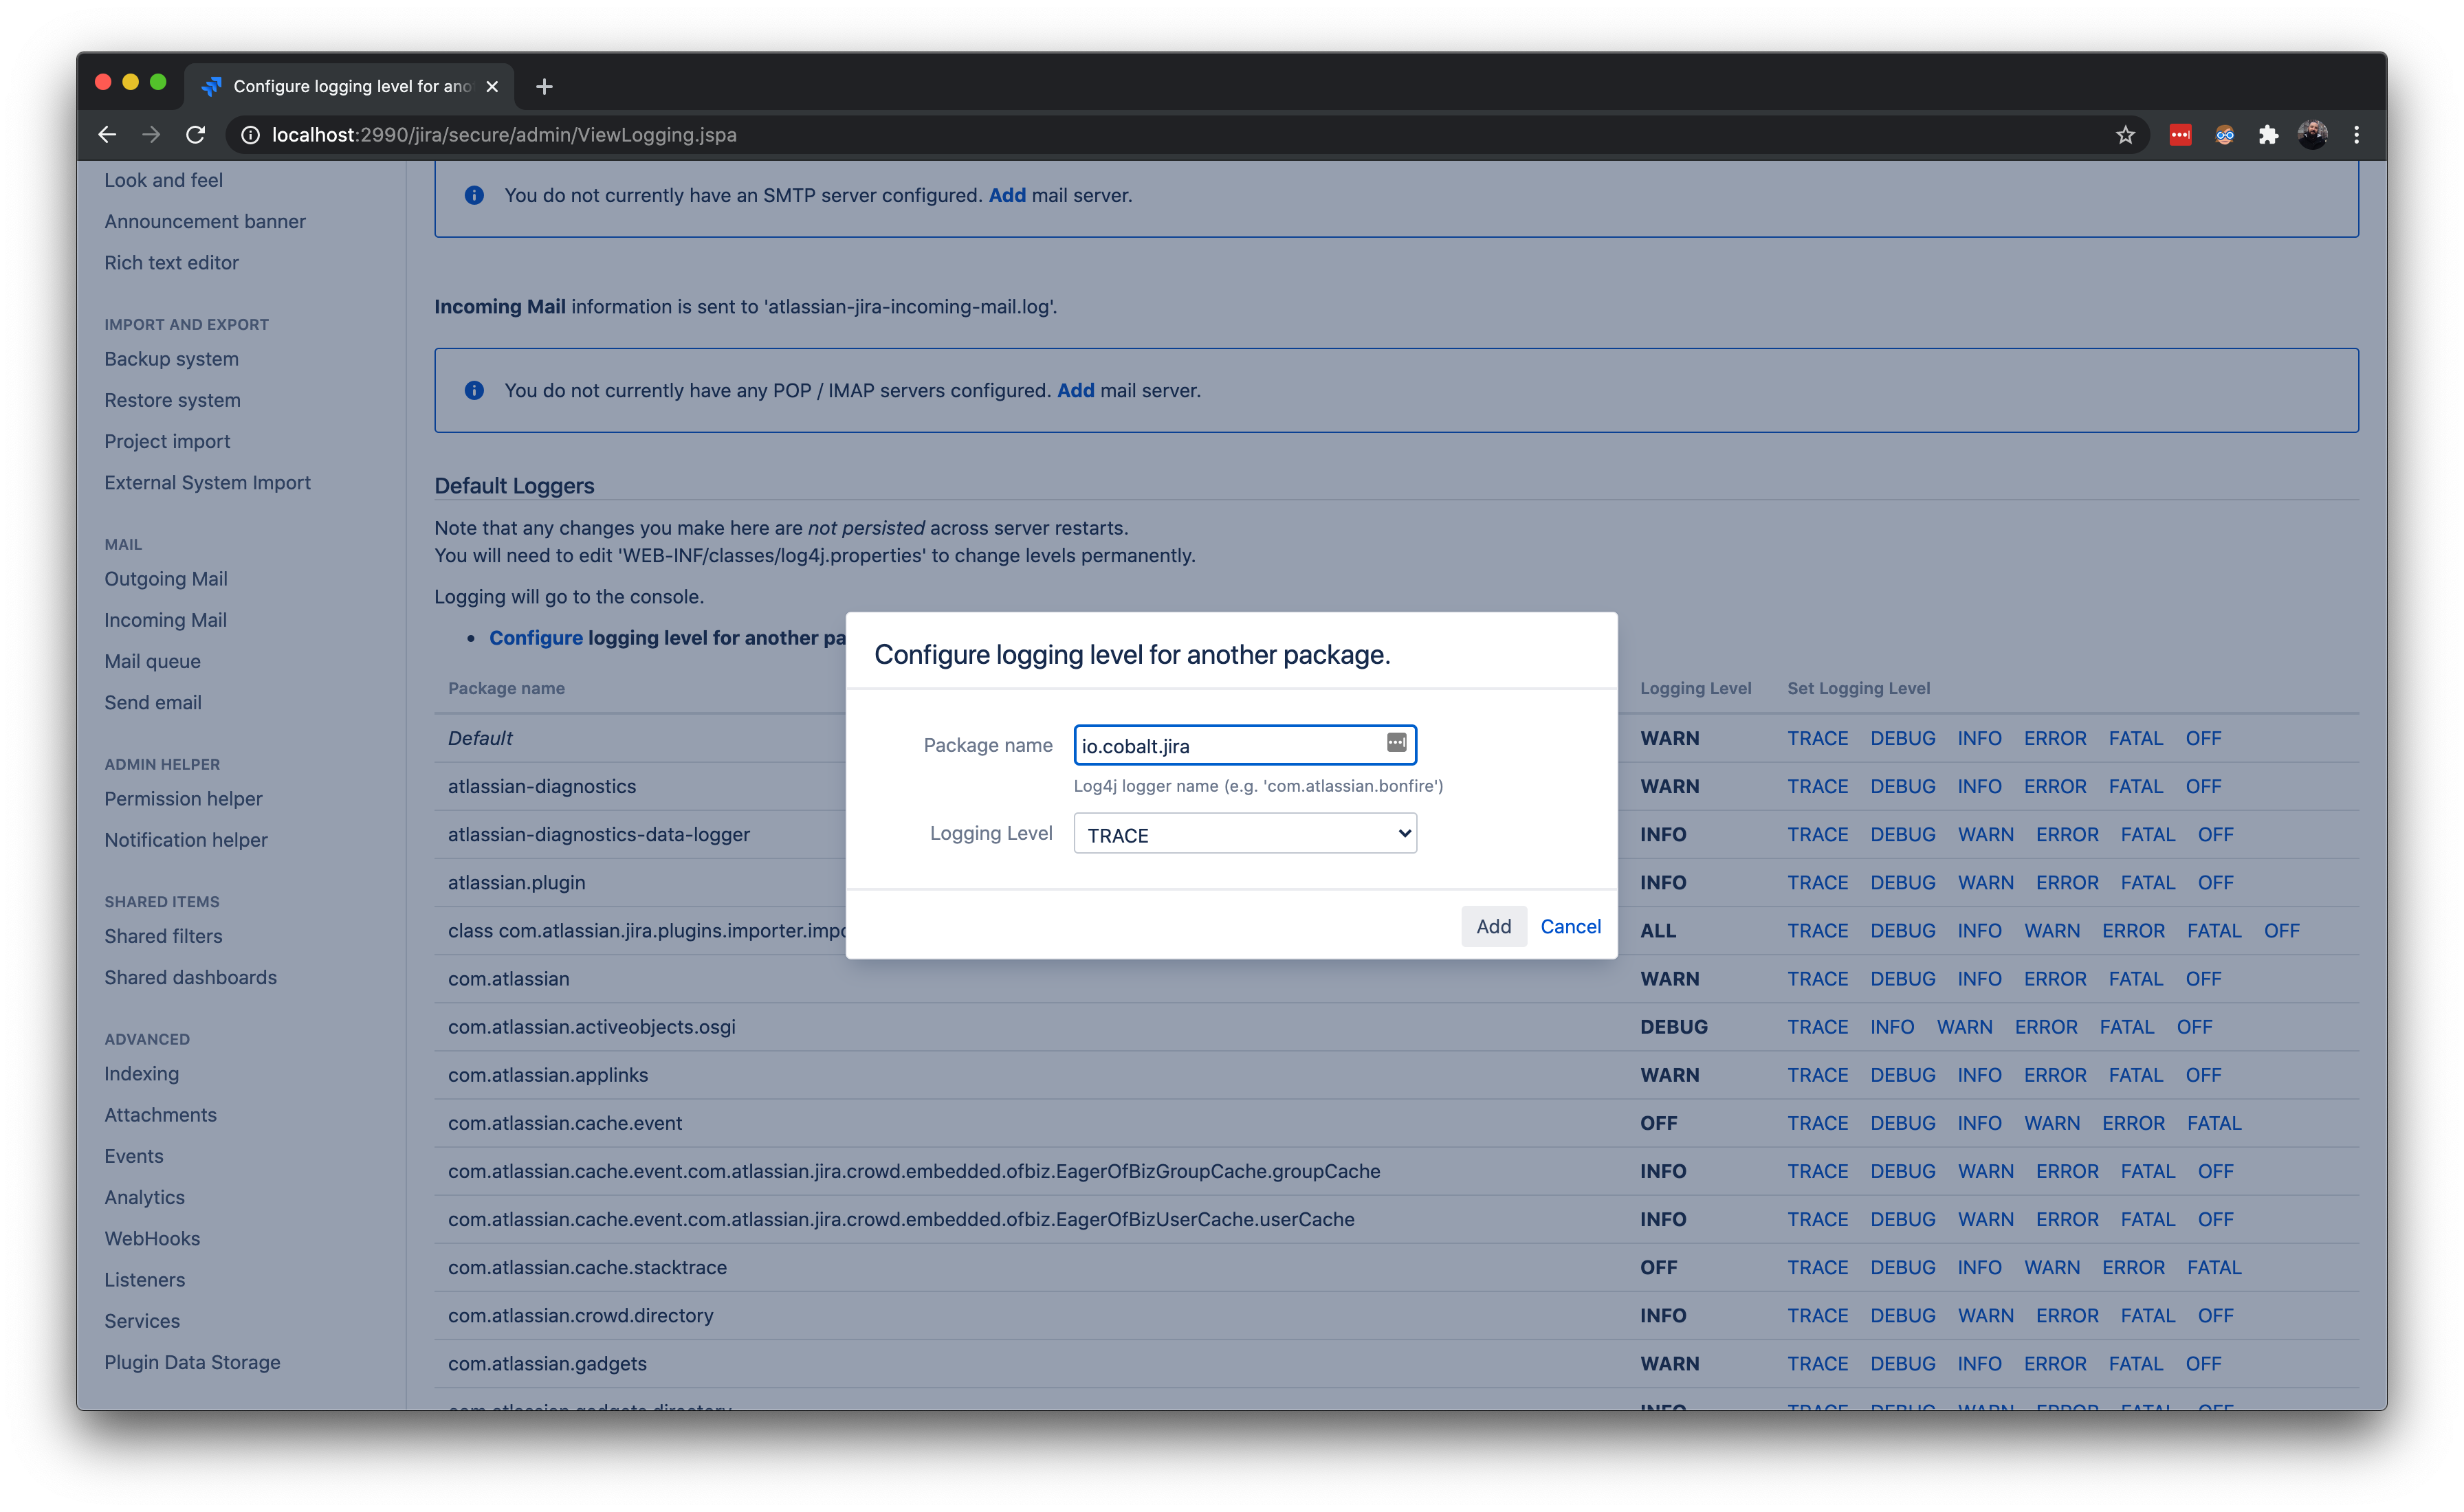Close the Configure logging level tab
The image size is (2464, 1512).
pos(492,87)
